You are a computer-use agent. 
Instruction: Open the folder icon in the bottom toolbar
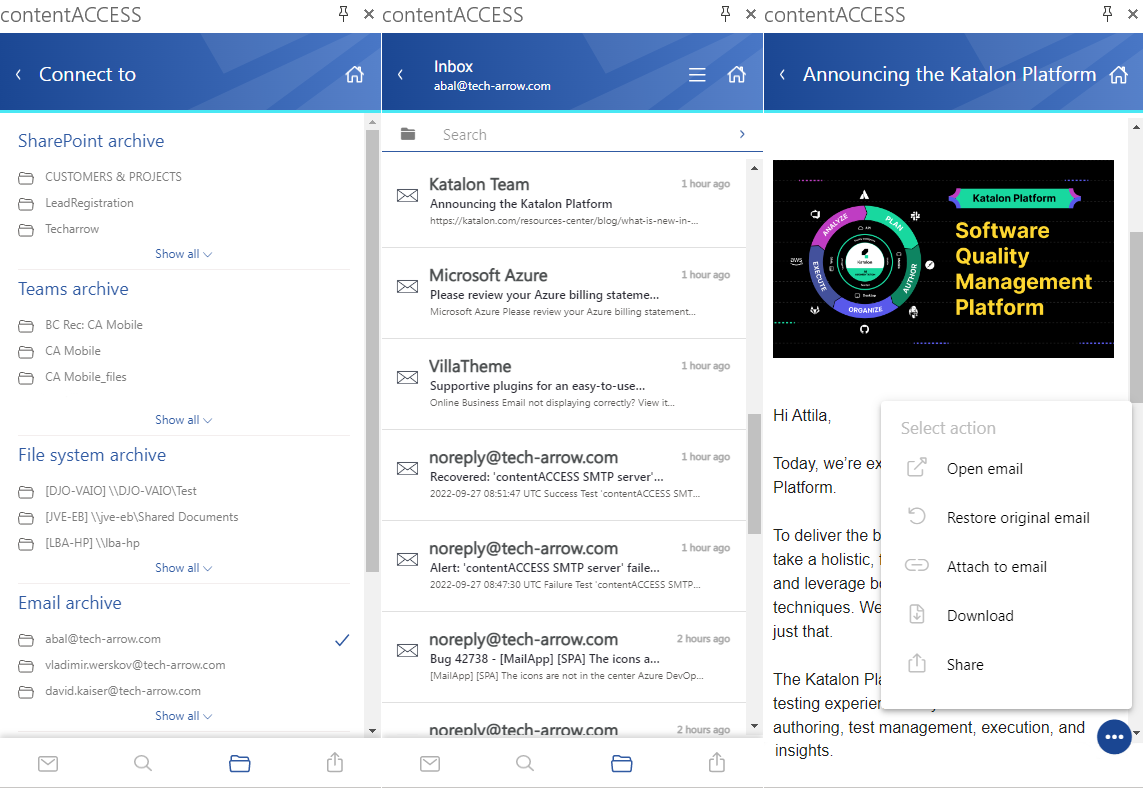[239, 762]
